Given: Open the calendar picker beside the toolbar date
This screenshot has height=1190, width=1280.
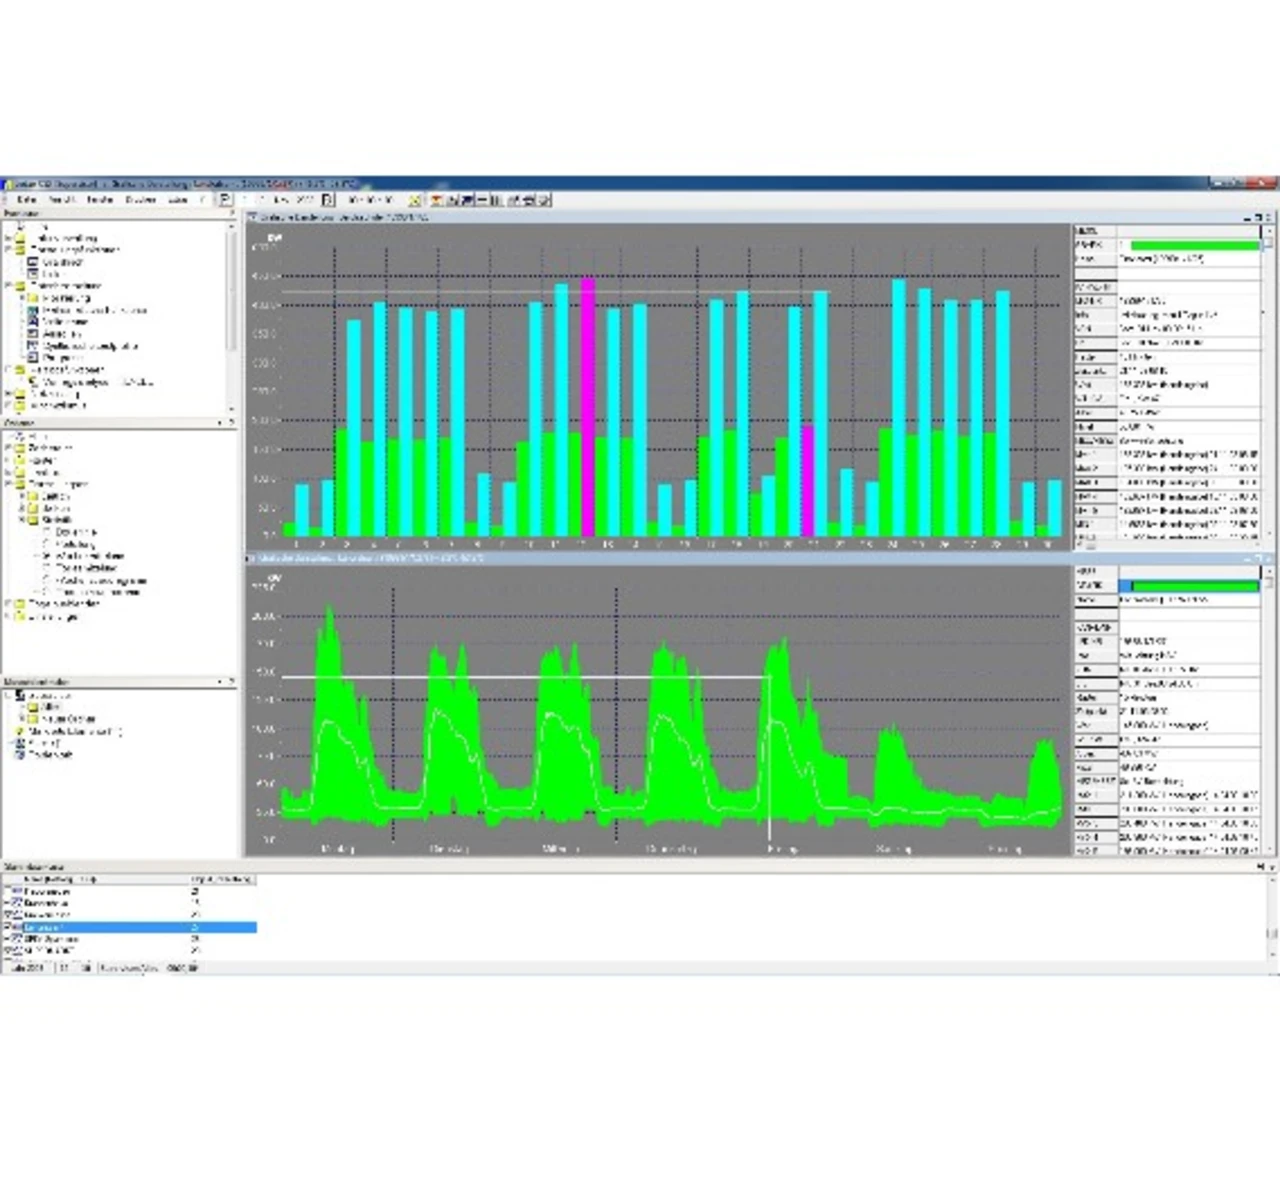Looking at the screenshot, I should pyautogui.click(x=327, y=200).
